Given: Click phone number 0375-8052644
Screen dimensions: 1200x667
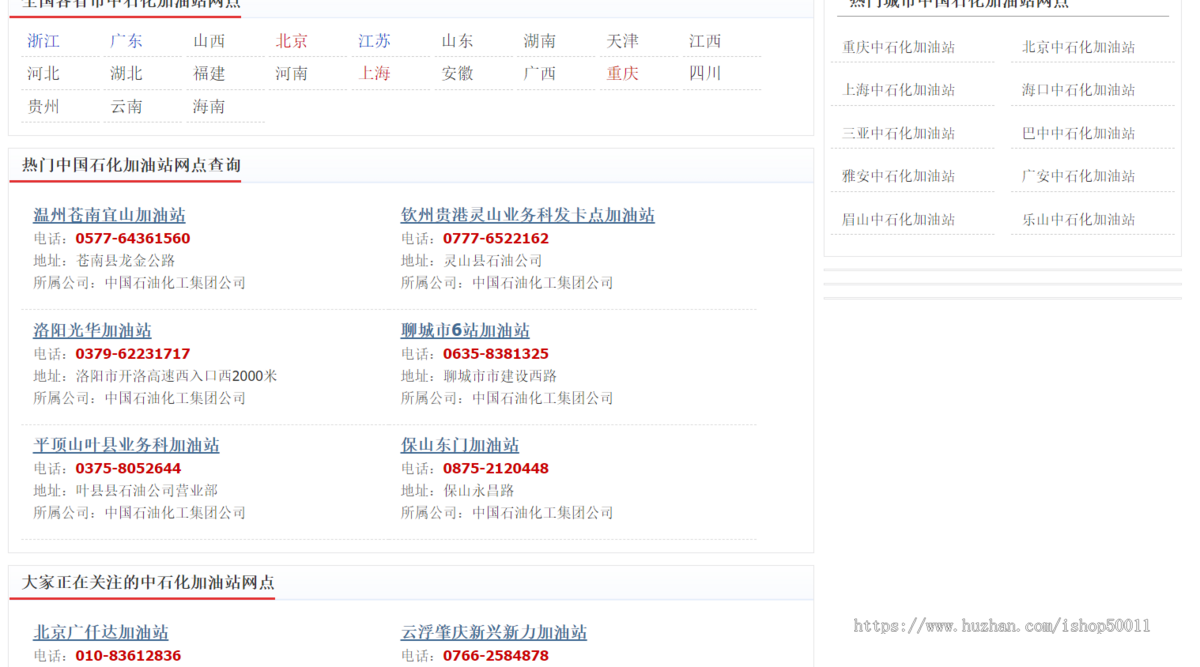Looking at the screenshot, I should point(128,468).
